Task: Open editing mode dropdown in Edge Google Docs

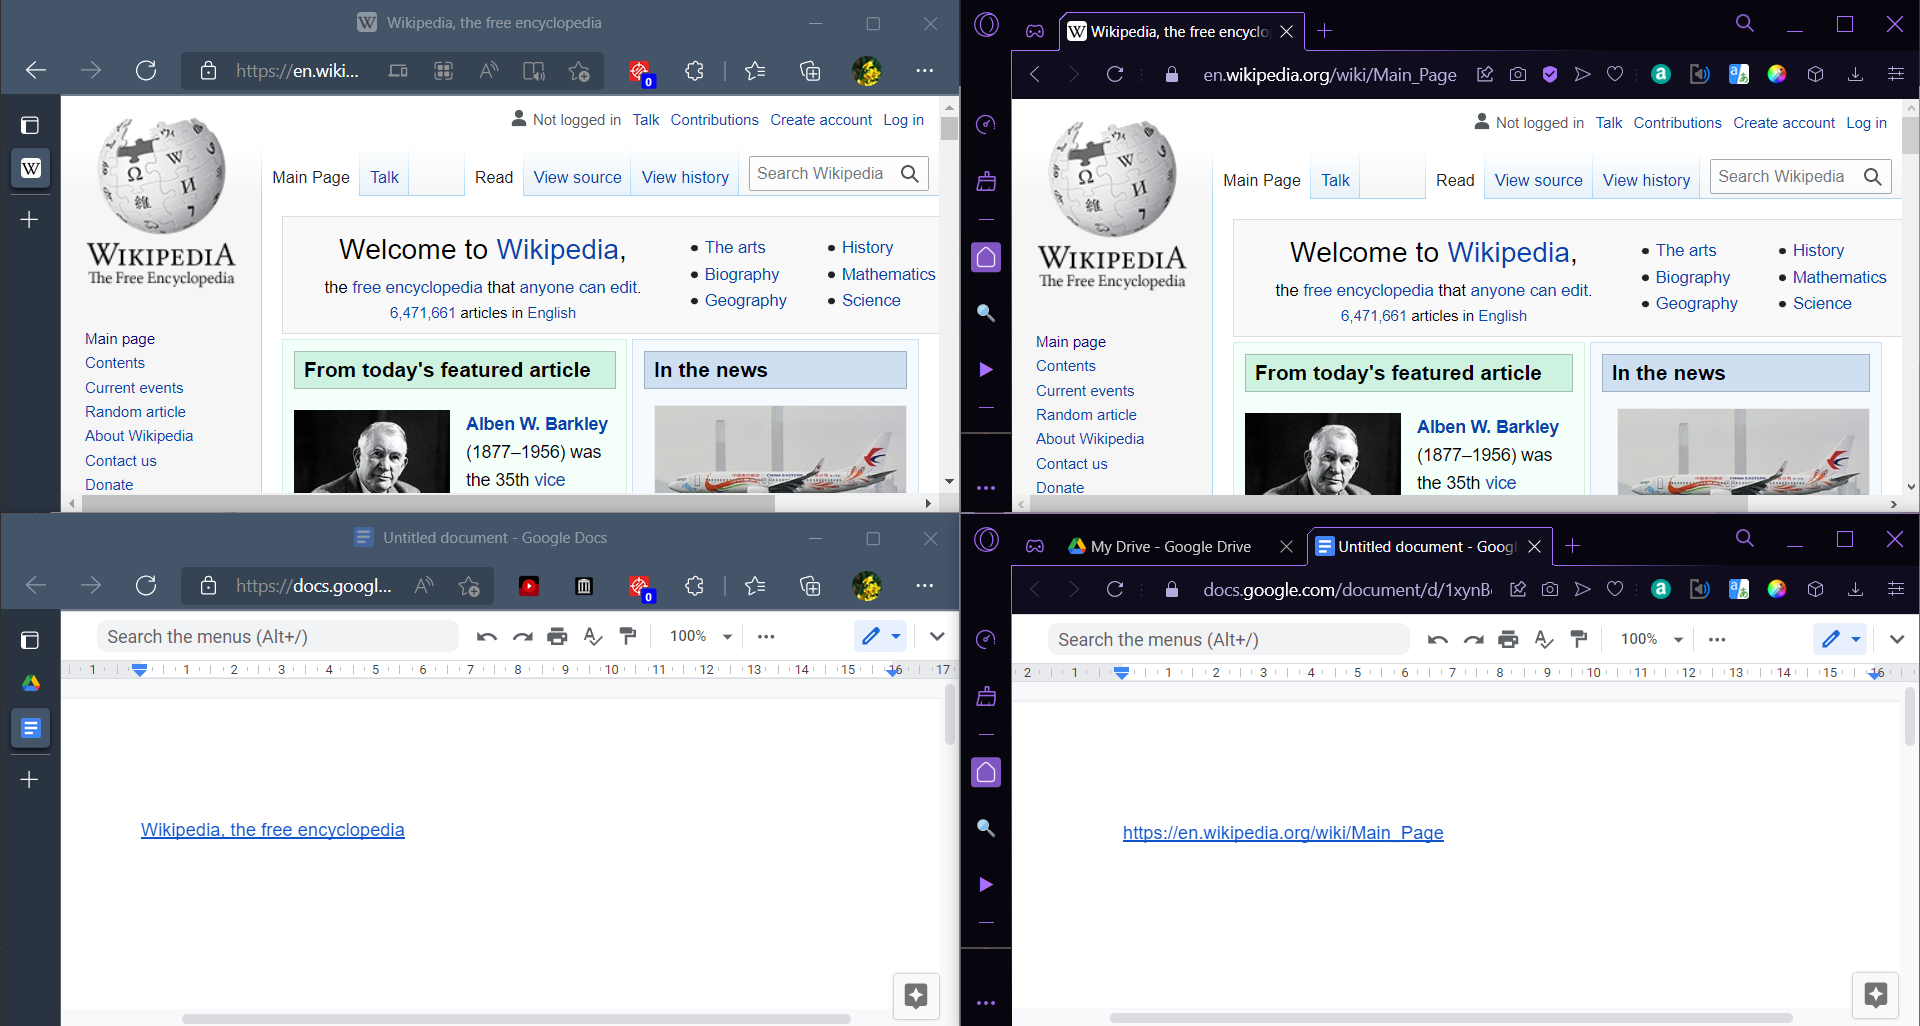Action: click(881, 636)
